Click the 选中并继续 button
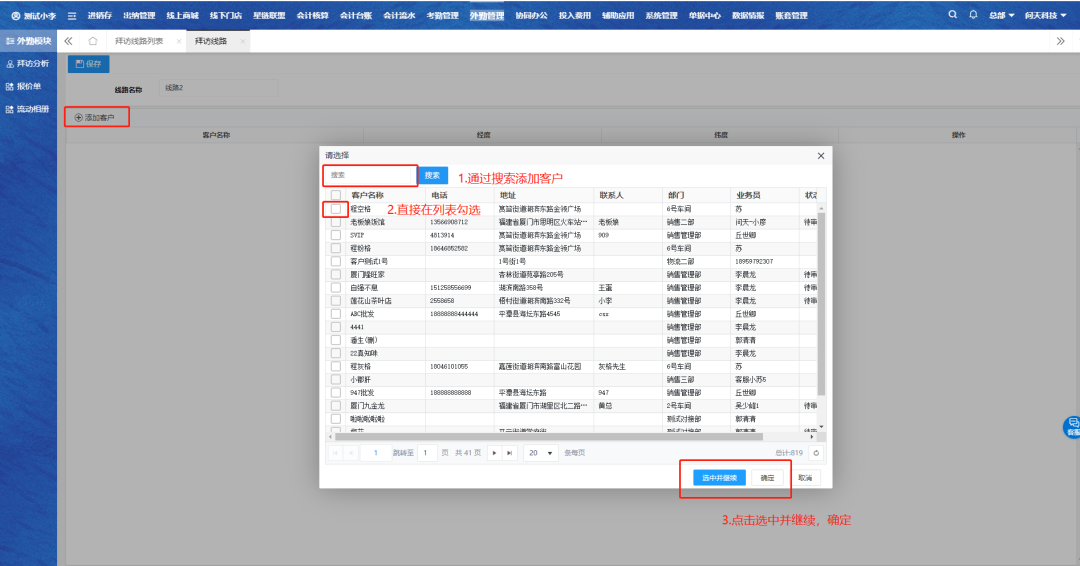 (719, 478)
